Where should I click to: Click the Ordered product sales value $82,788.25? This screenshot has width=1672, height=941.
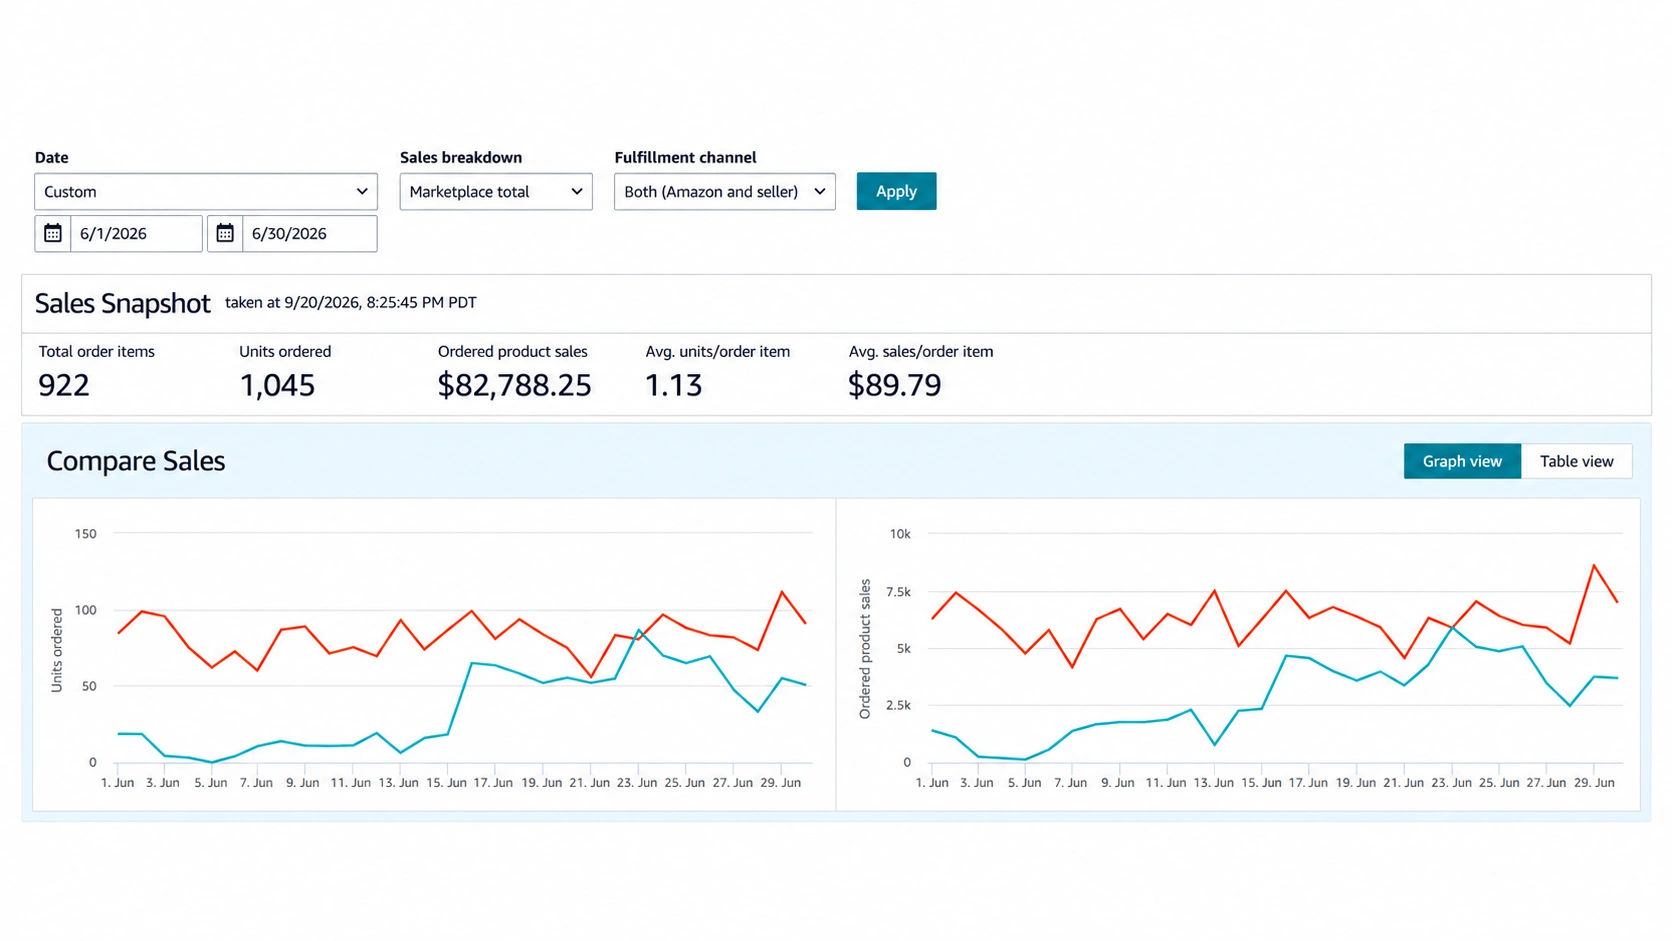click(x=514, y=385)
